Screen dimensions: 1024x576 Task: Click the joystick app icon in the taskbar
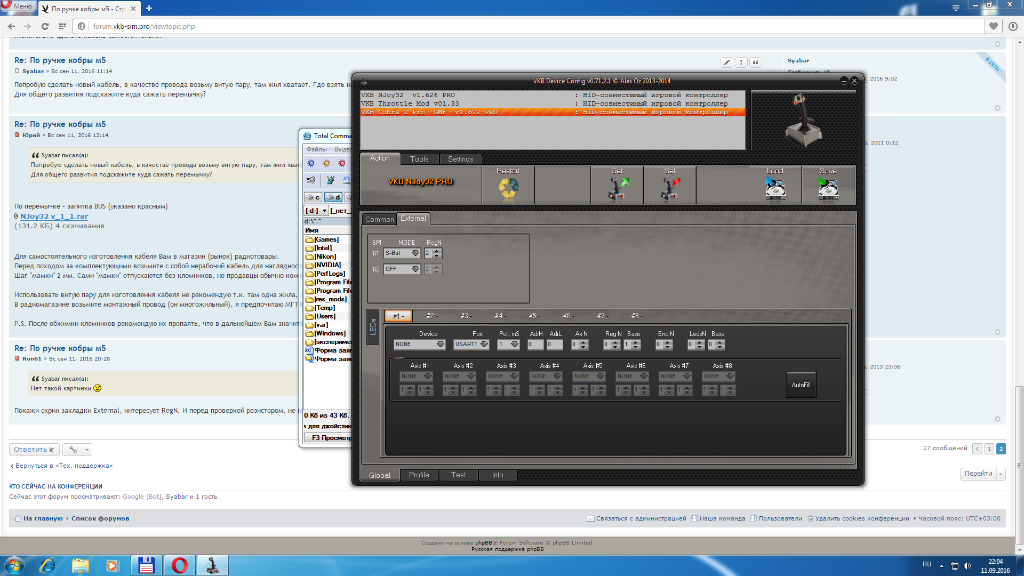point(215,564)
